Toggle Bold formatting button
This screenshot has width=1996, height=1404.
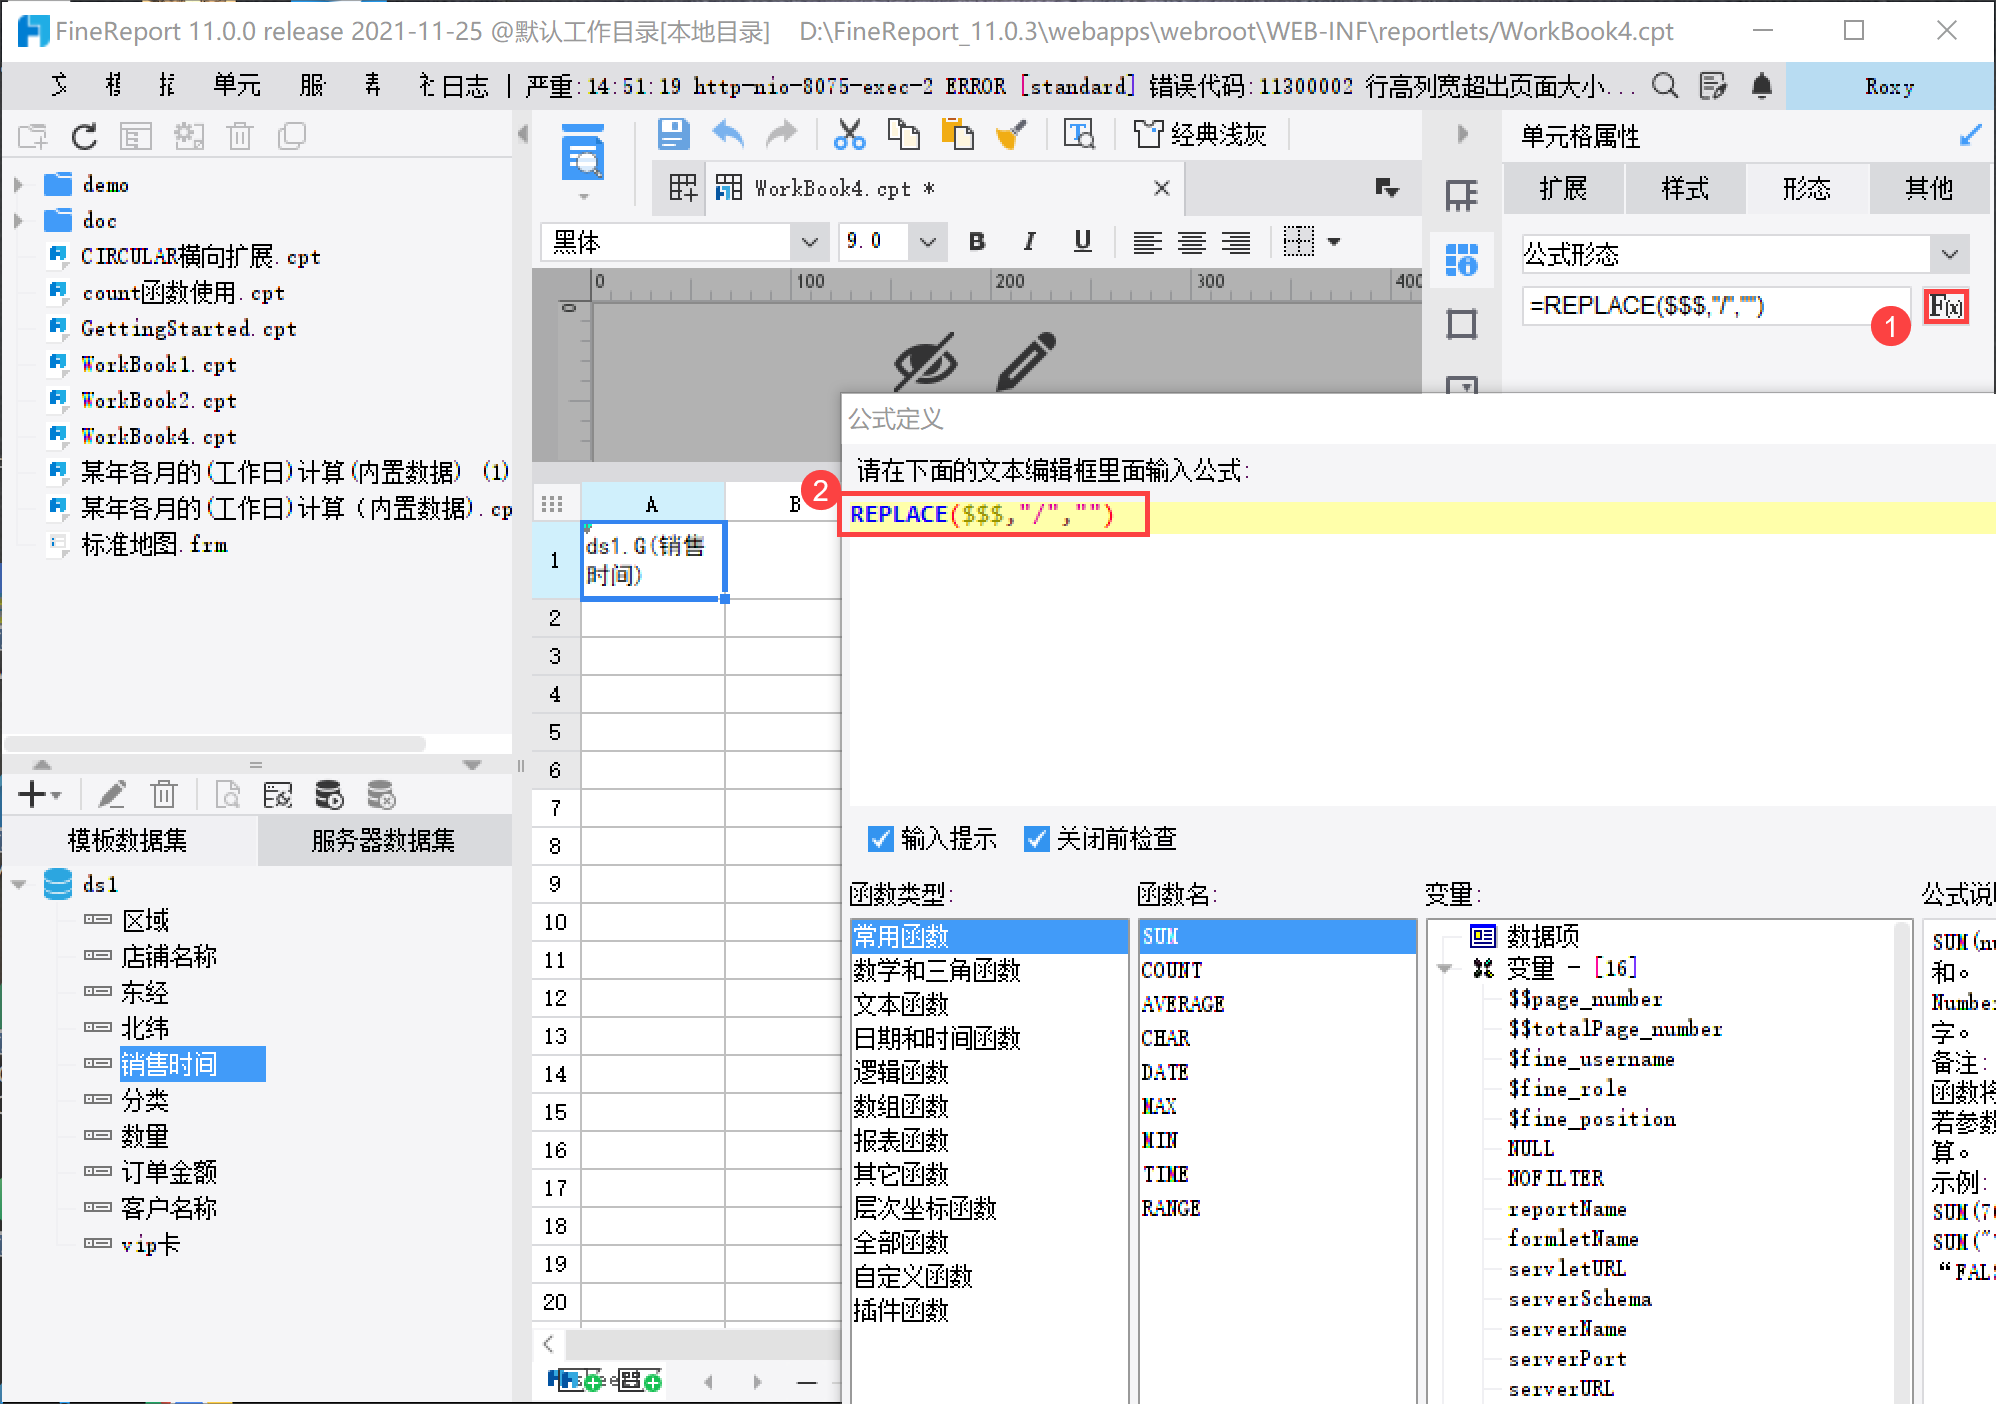point(977,241)
